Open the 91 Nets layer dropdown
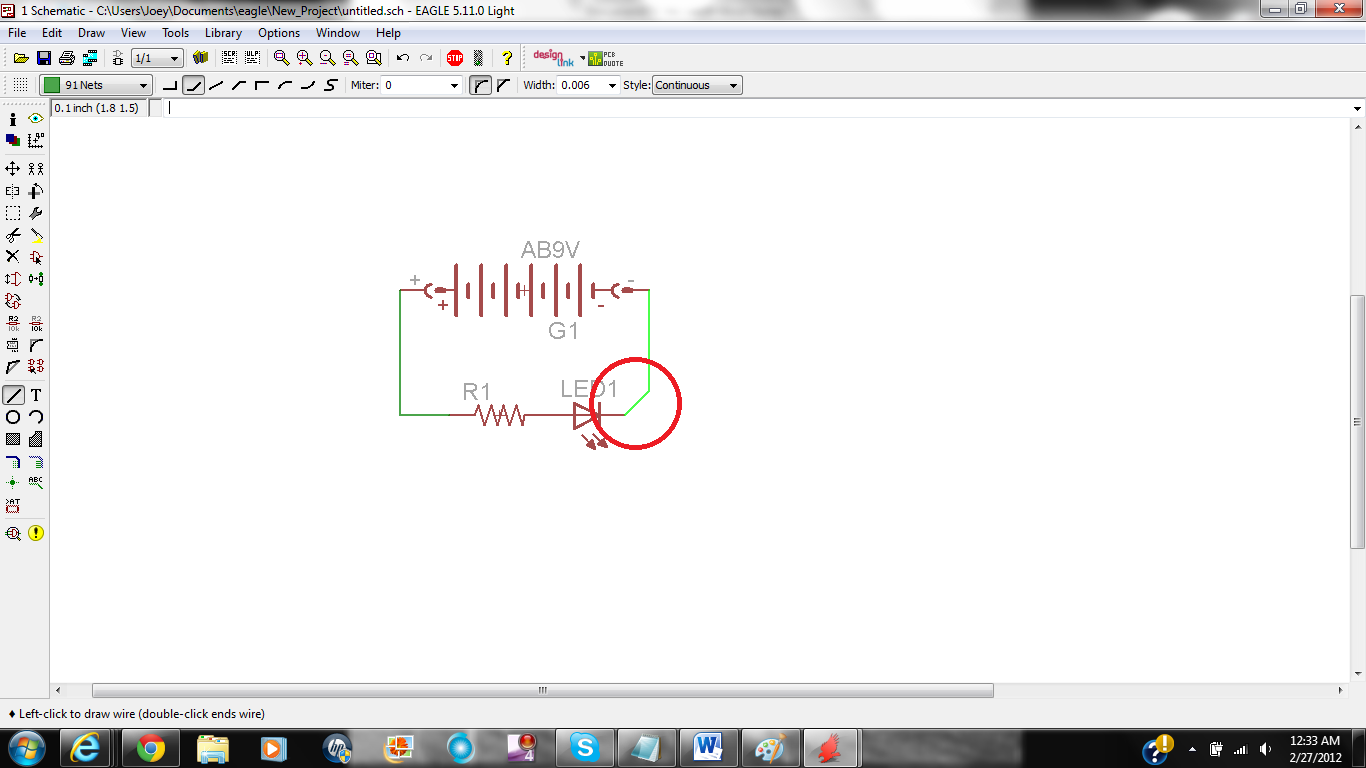This screenshot has height=768, width=1366. coord(96,85)
